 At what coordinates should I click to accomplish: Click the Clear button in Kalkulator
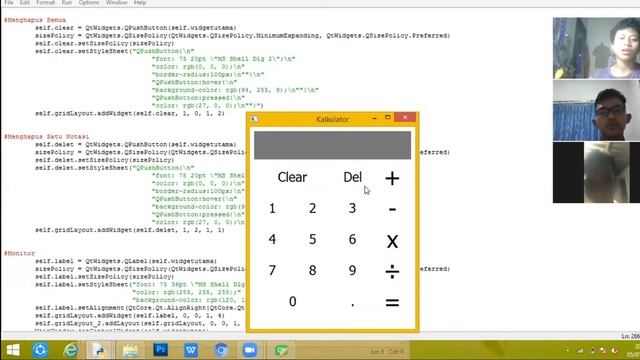292,178
